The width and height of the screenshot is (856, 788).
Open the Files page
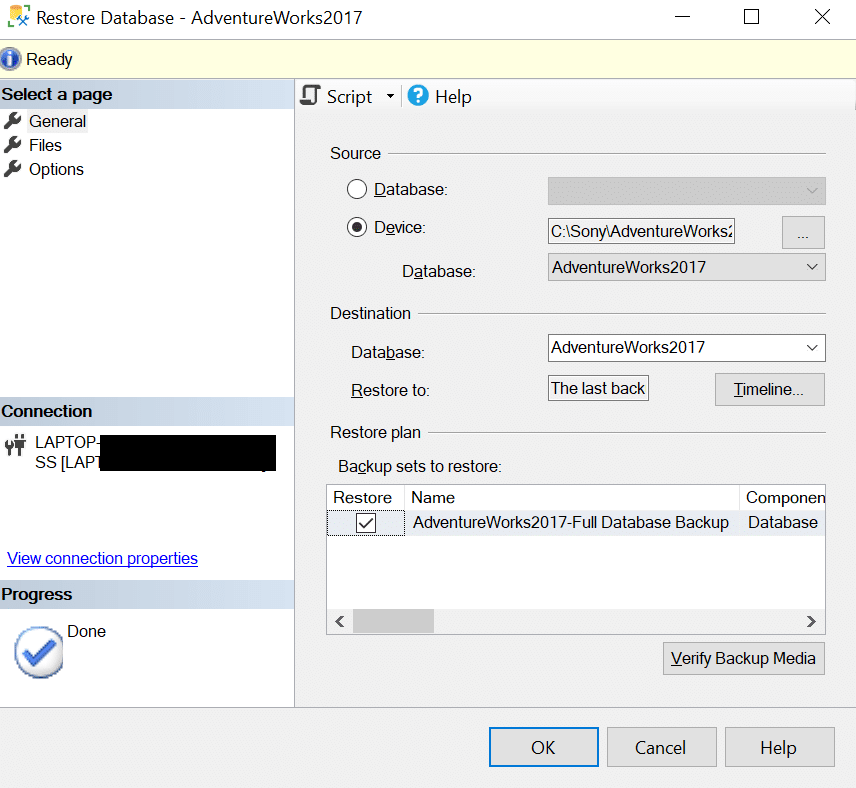[x=45, y=145]
